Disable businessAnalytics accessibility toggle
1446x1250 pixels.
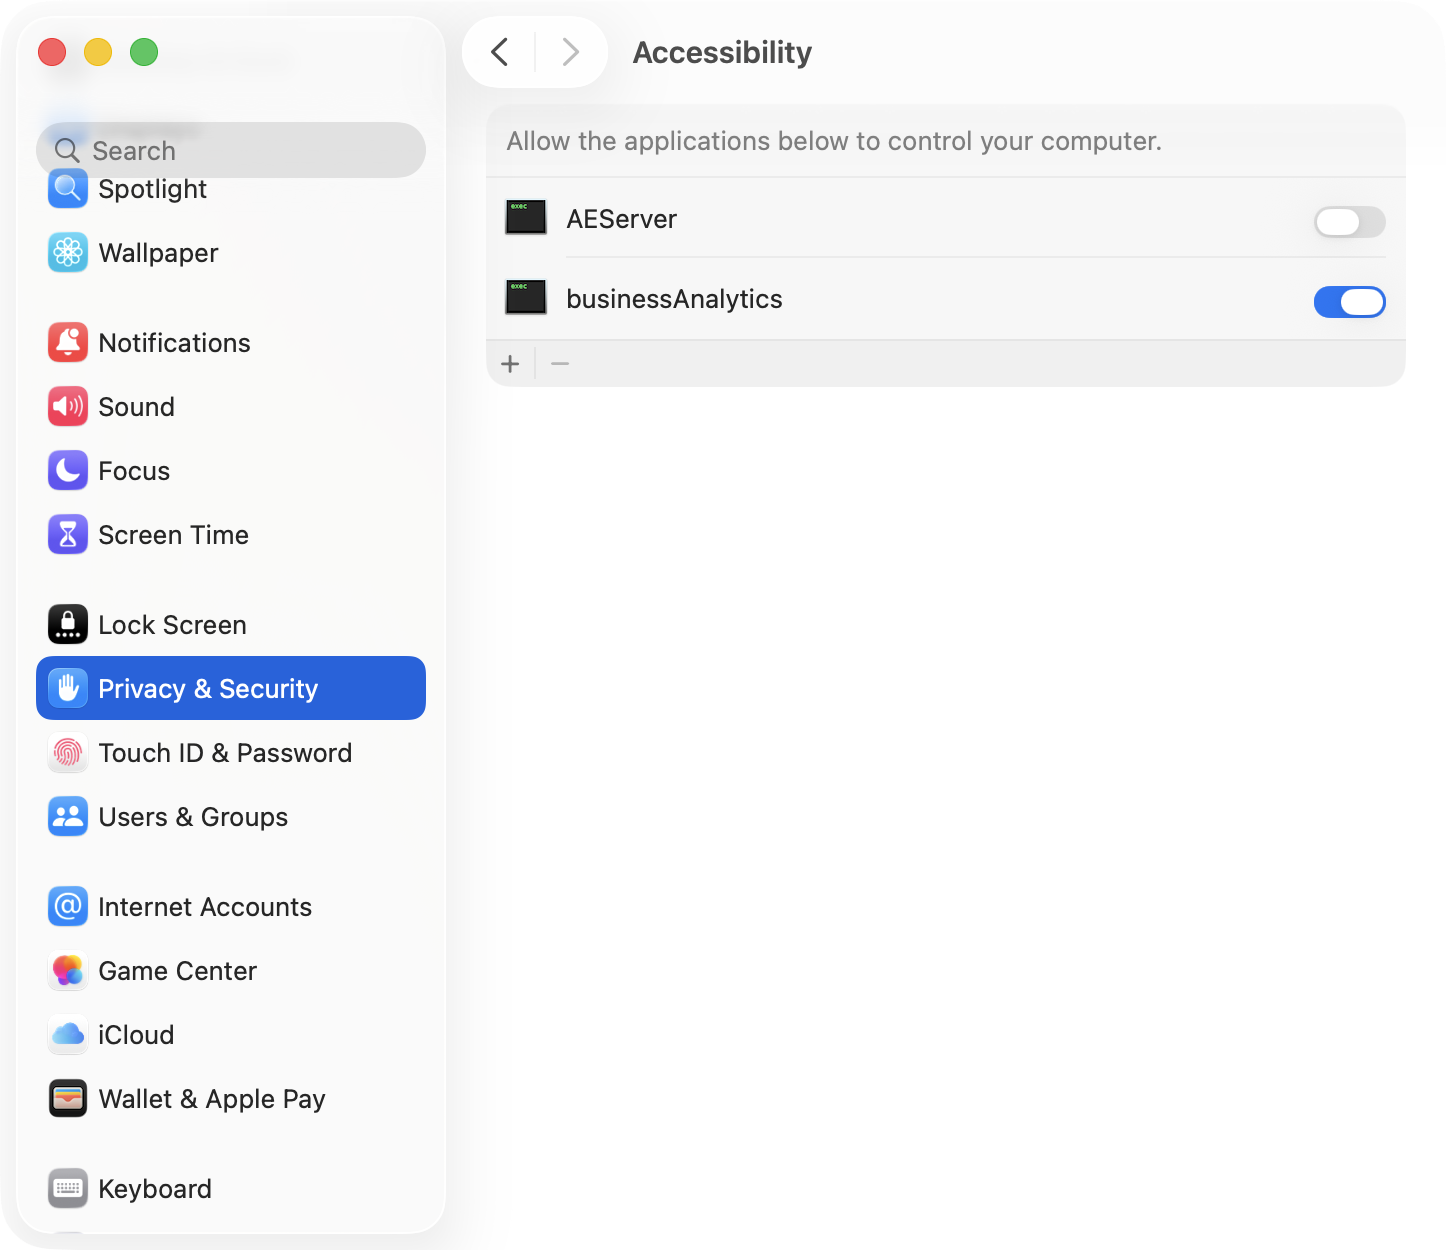(1349, 302)
